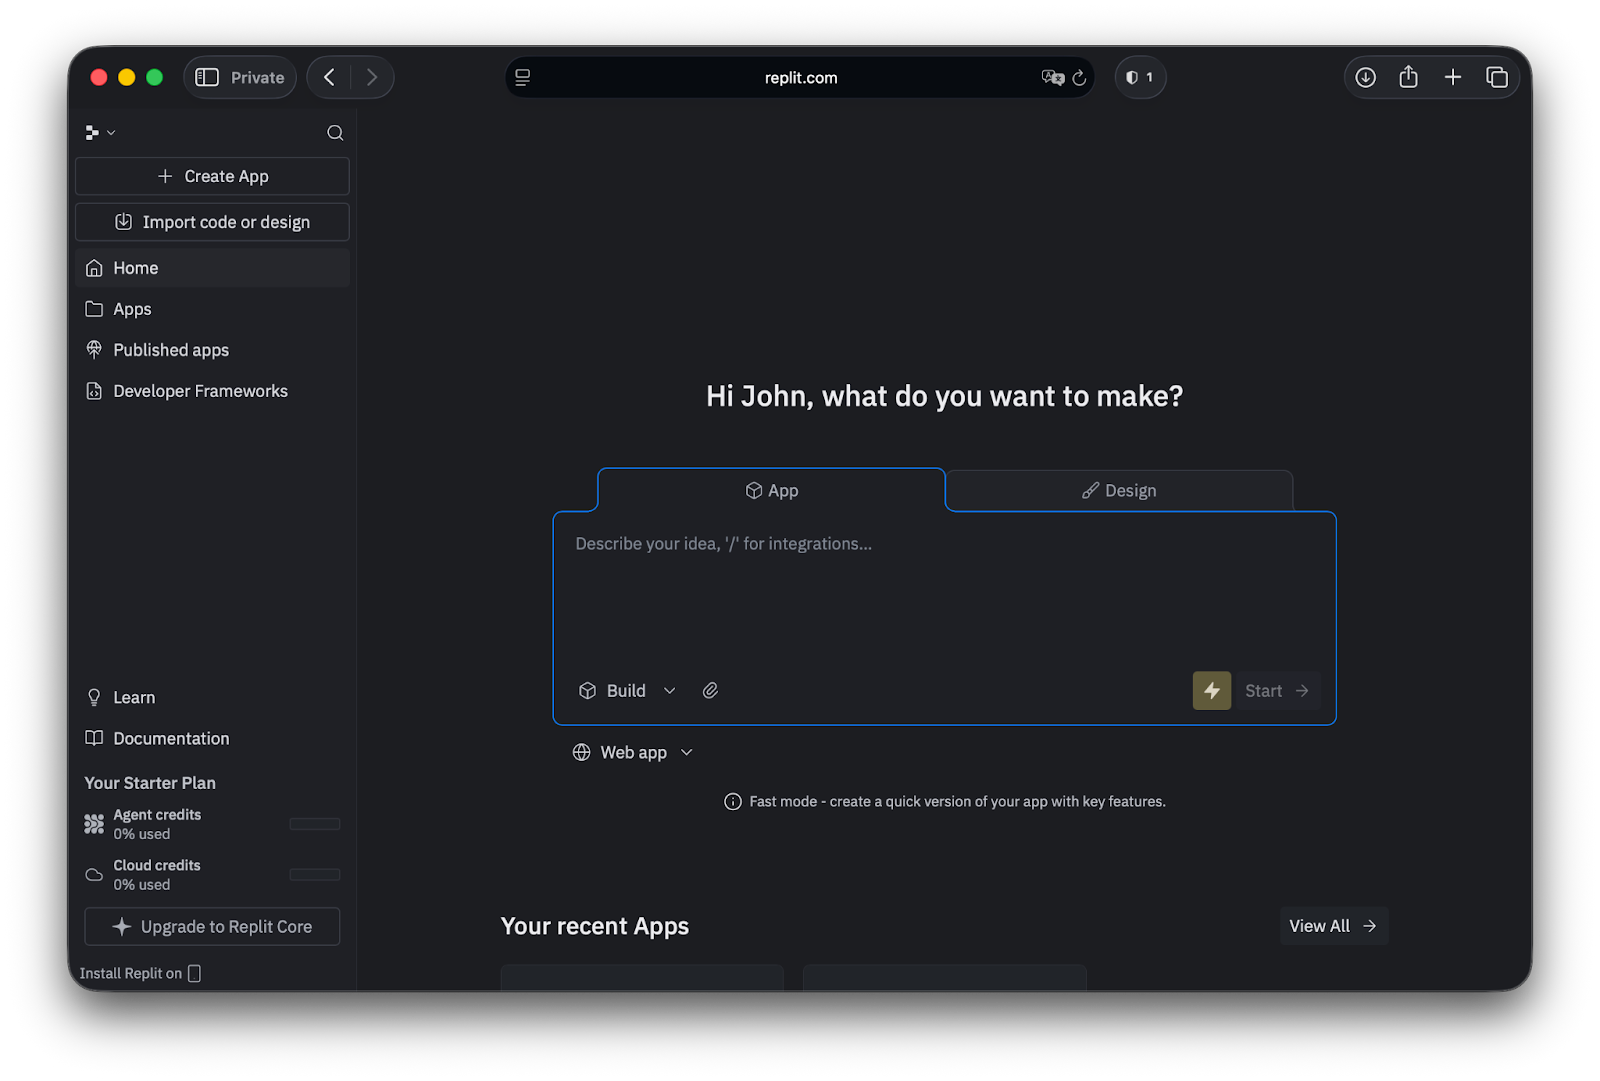Toggle the lightning bolt fast mode button

point(1211,691)
